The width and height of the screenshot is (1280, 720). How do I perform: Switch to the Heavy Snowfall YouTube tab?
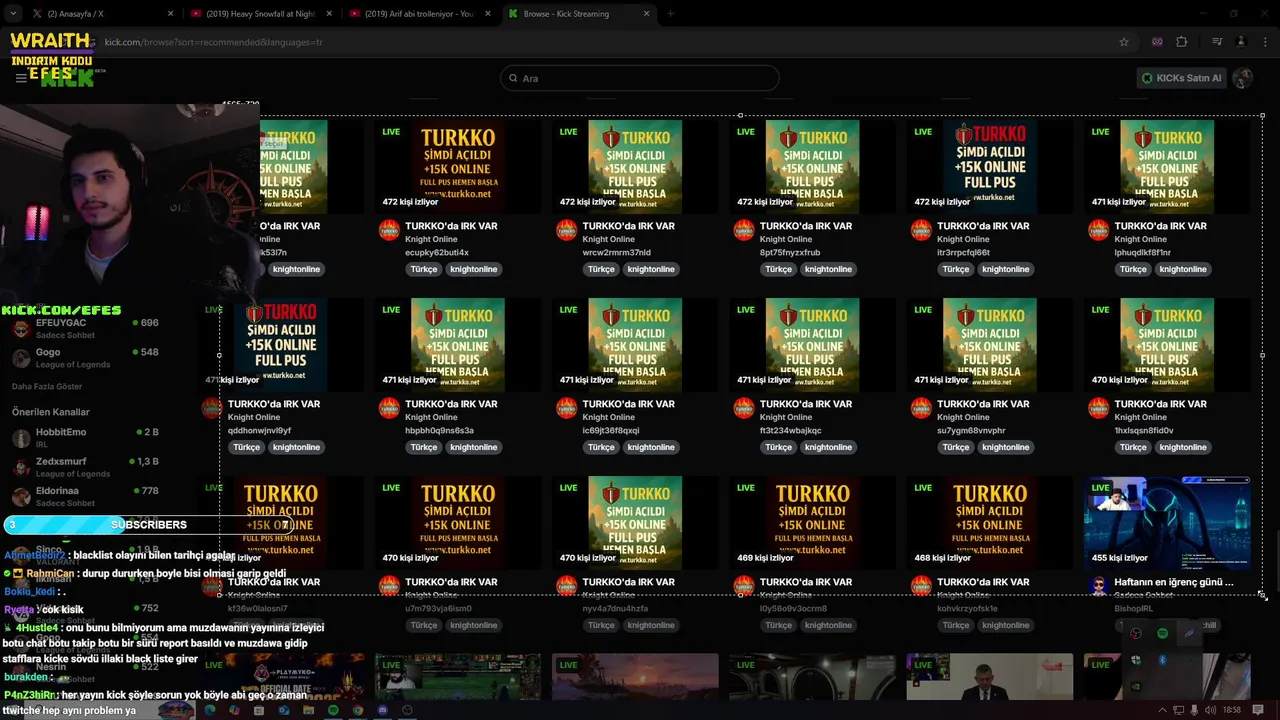point(260,14)
